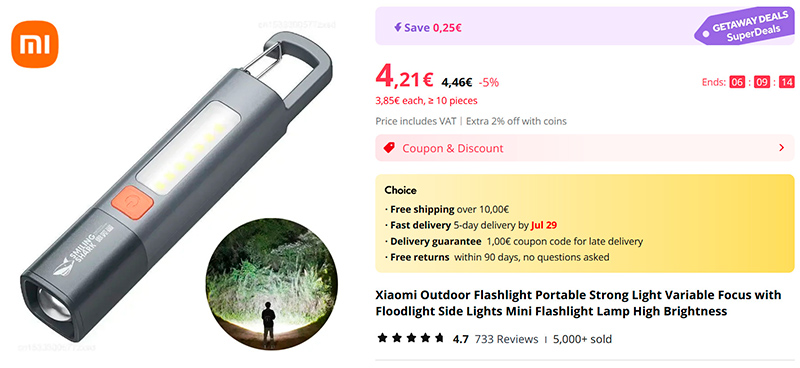Click the five-star rating icons

click(x=411, y=339)
